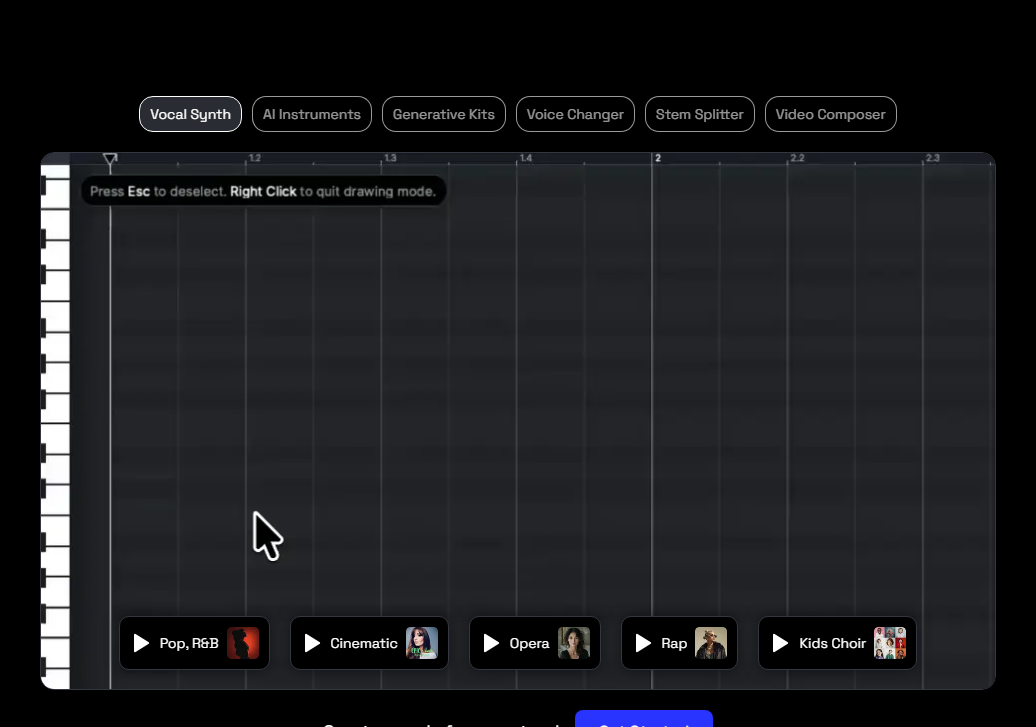Open the Generative Kits tab

(x=444, y=114)
